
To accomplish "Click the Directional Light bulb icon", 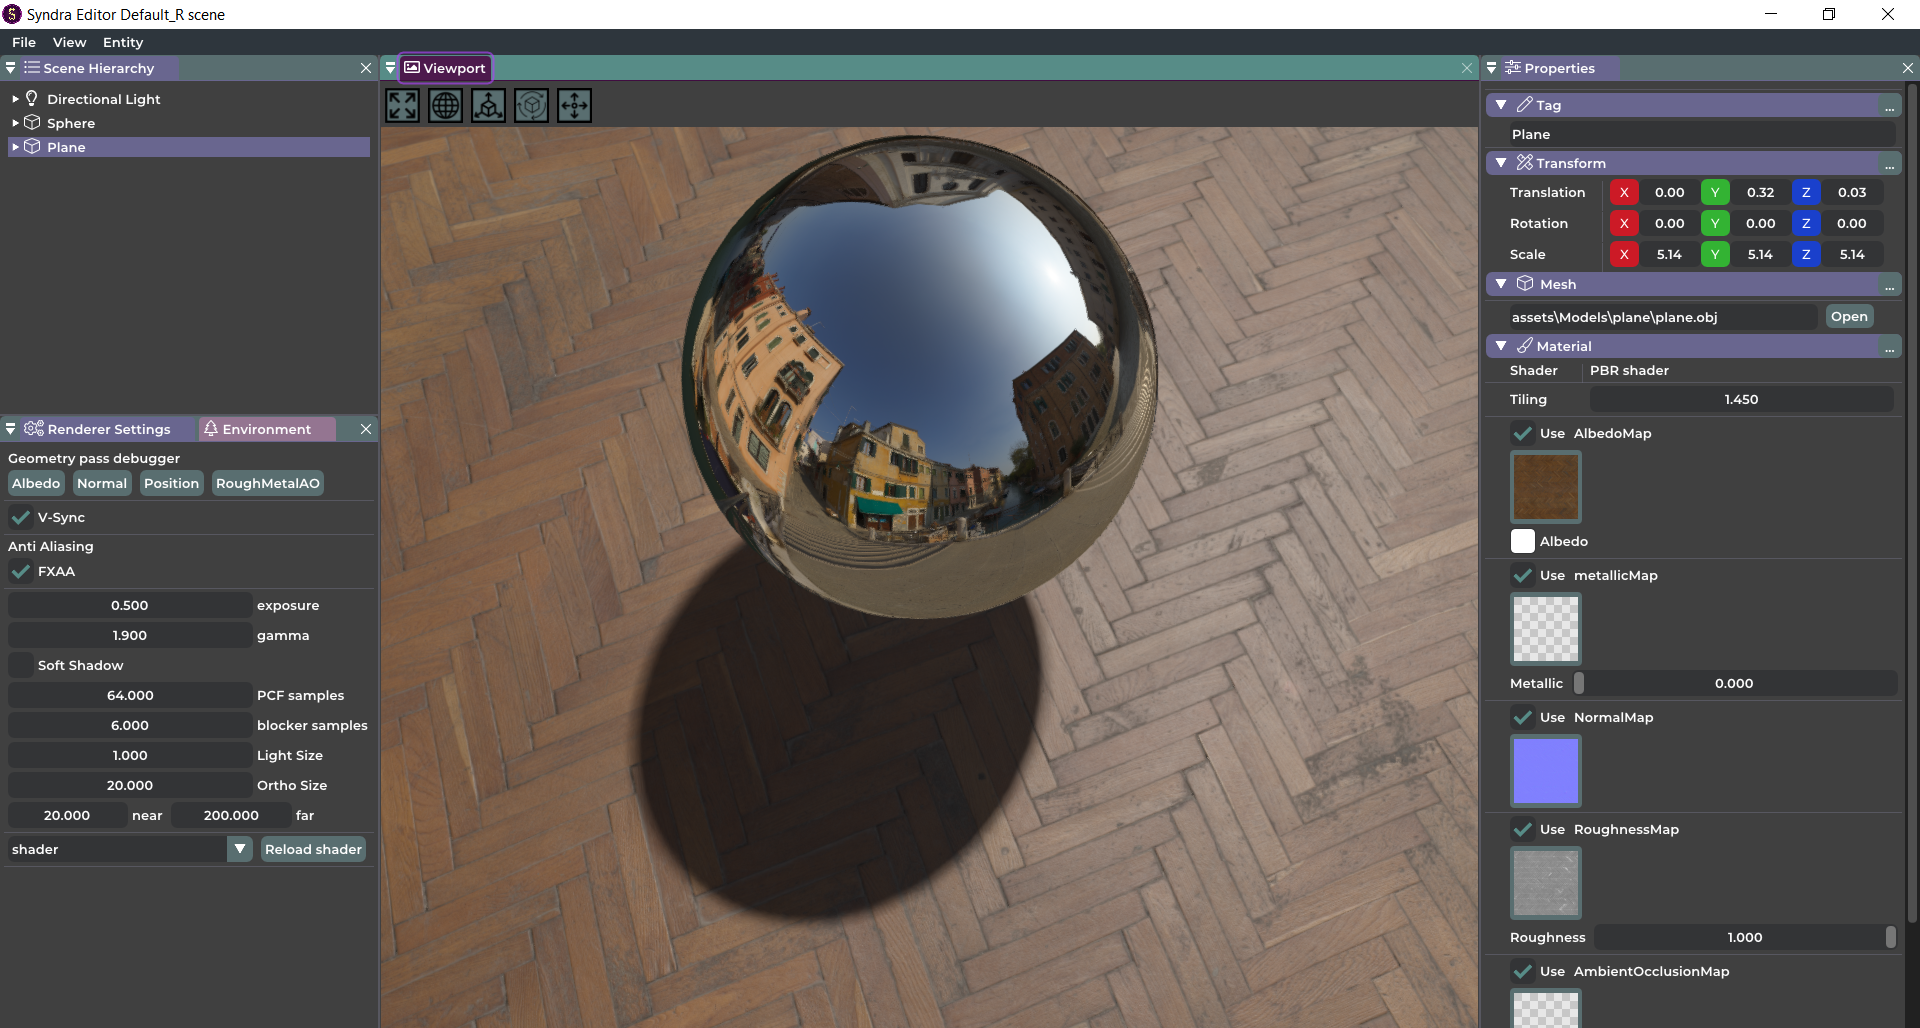I will coord(32,98).
